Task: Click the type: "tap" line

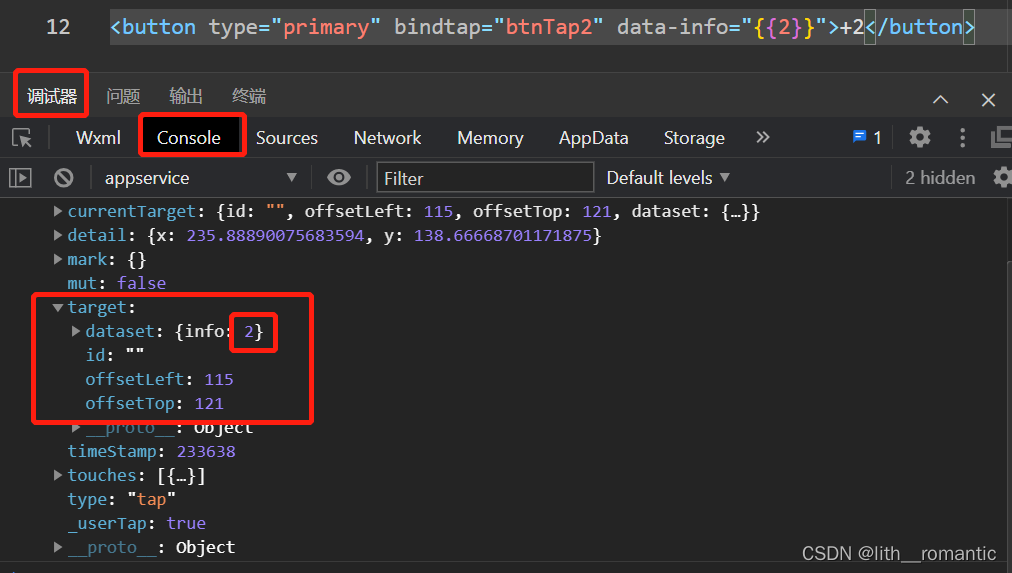Action: [121, 499]
